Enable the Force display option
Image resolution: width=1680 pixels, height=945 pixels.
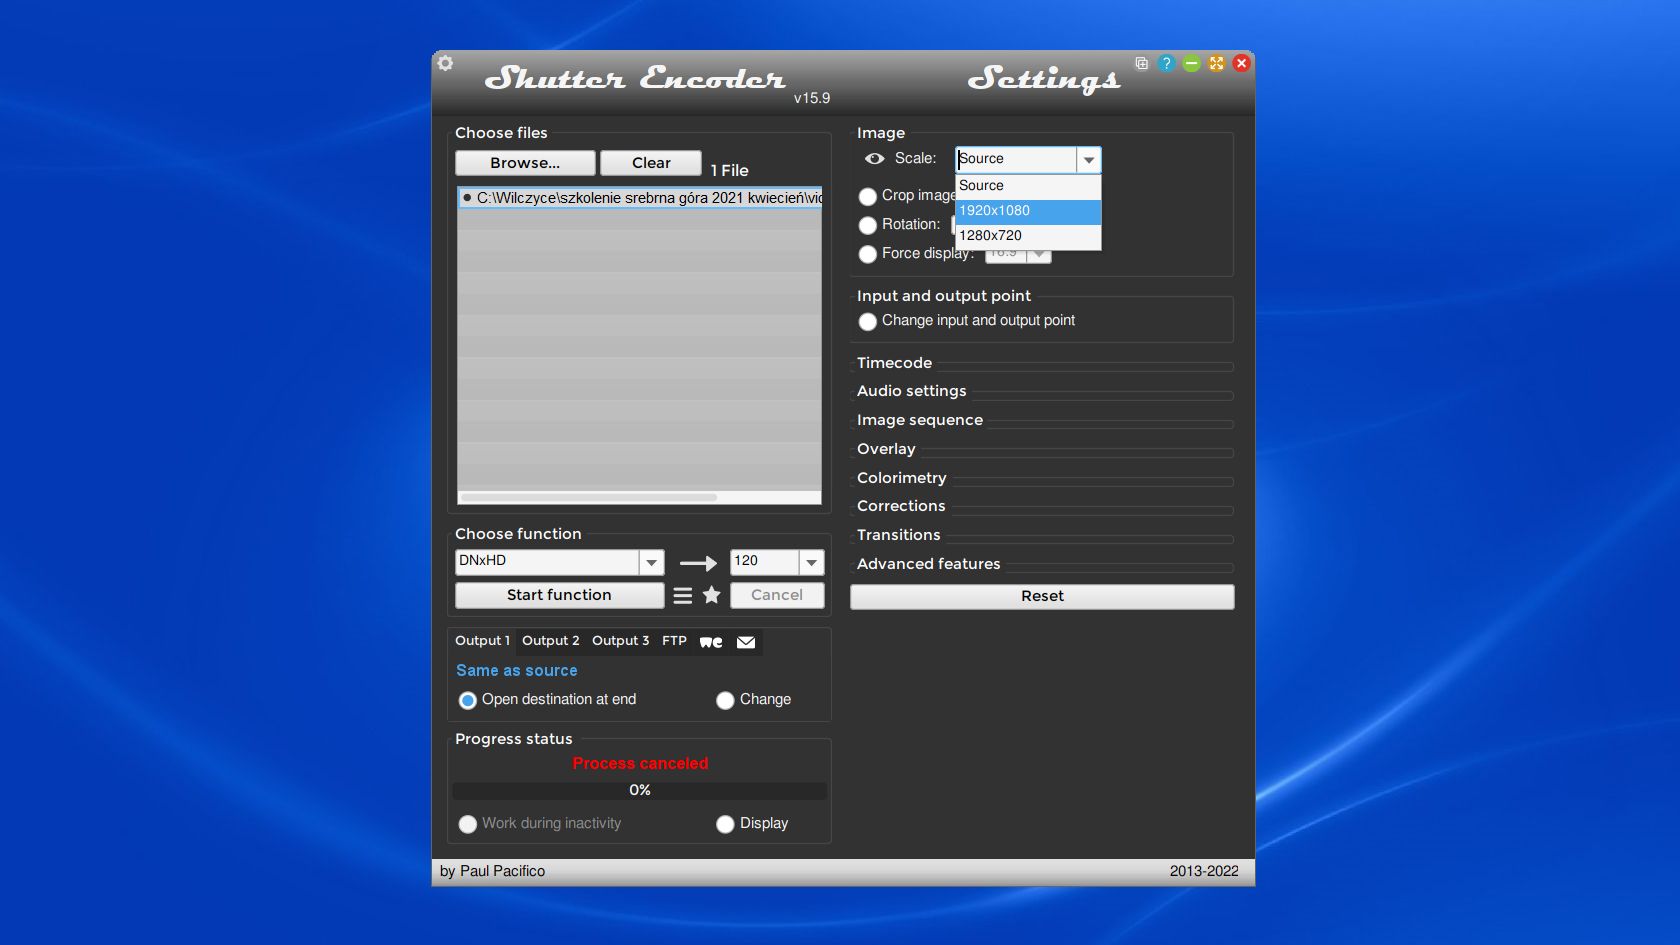tap(868, 254)
